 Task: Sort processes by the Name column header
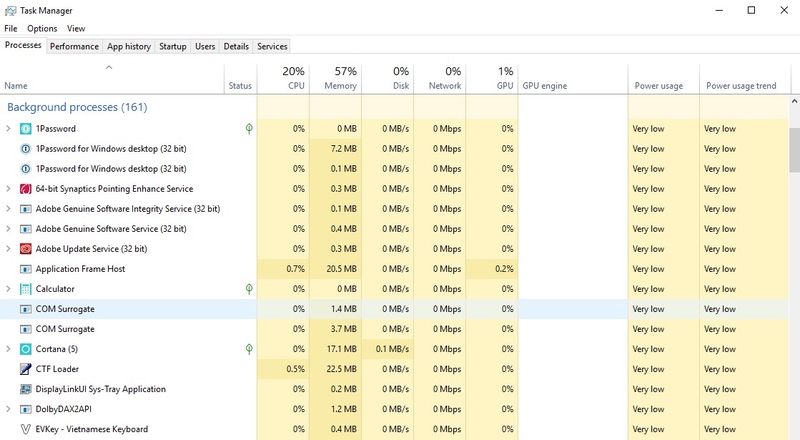pyautogui.click(x=112, y=79)
